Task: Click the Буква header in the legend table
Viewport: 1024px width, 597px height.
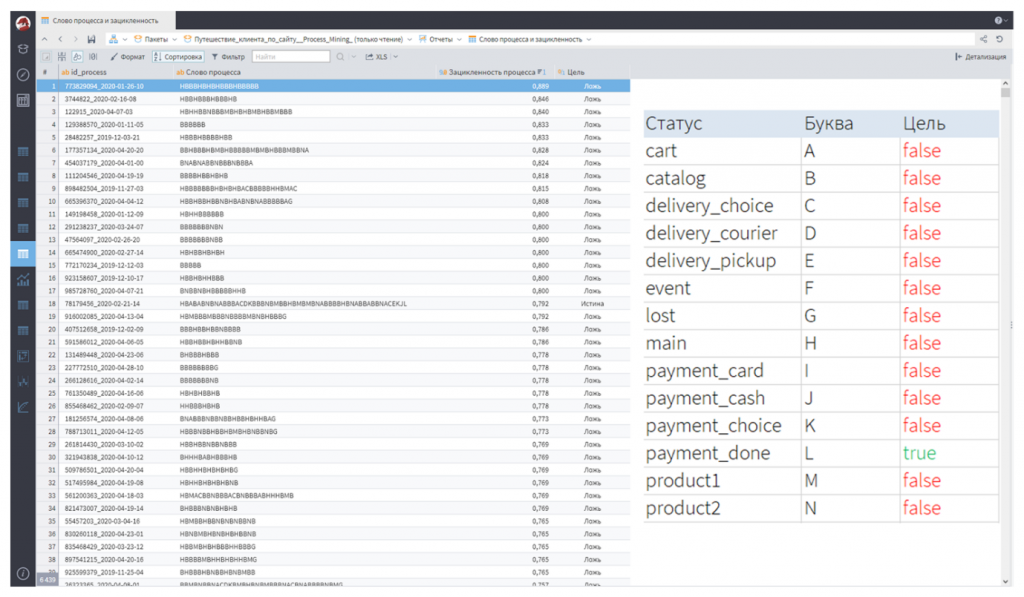Action: [828, 123]
